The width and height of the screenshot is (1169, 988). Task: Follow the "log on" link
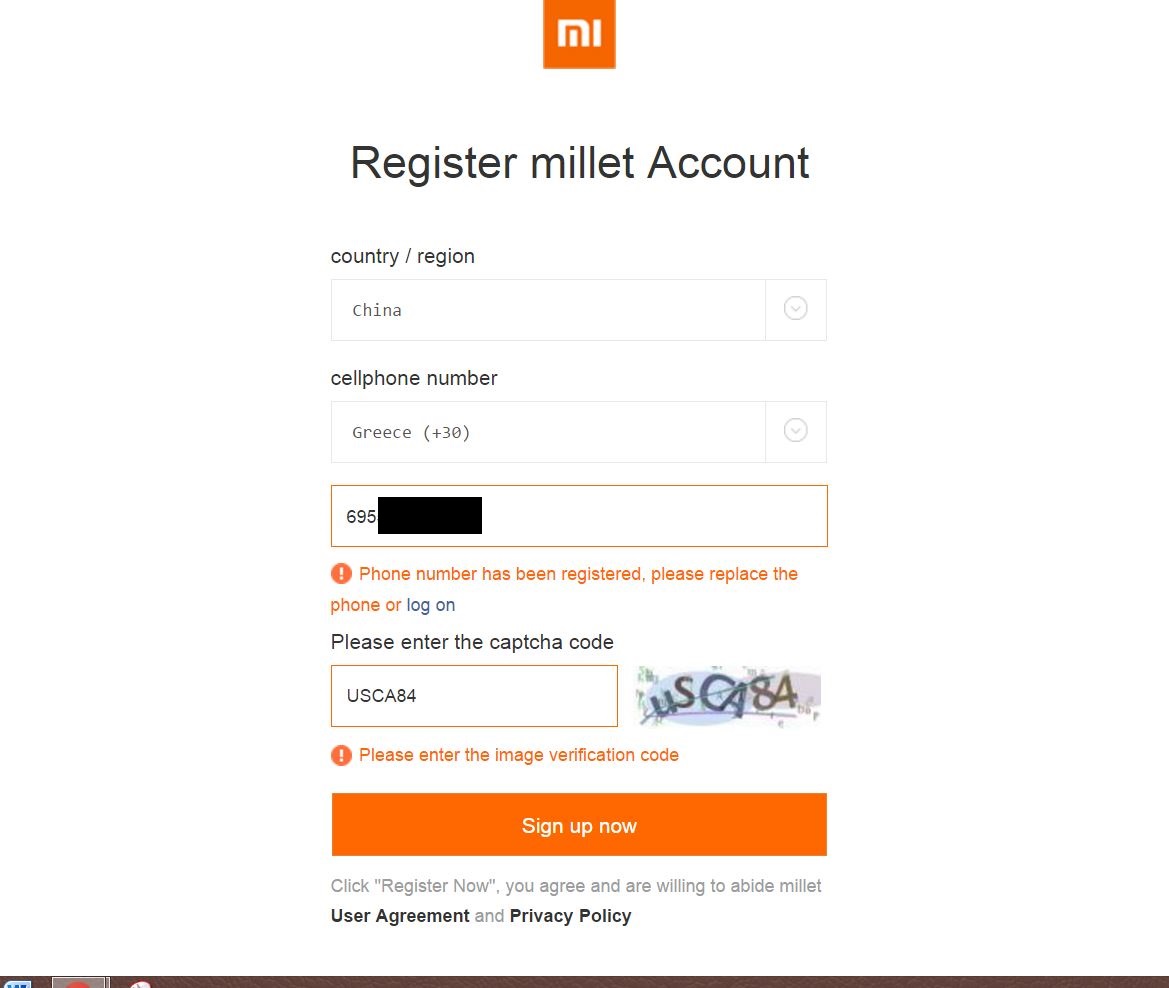pos(430,605)
